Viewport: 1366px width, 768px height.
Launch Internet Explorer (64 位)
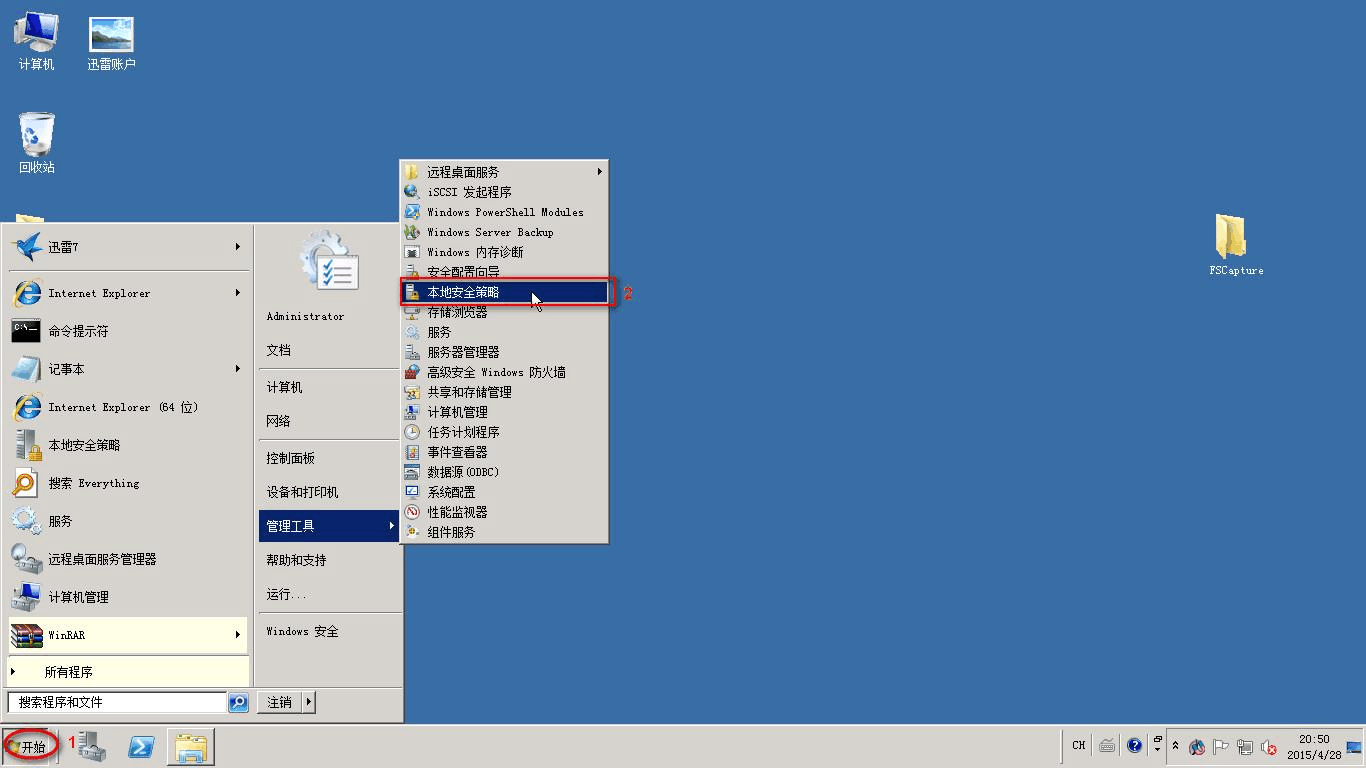point(128,407)
